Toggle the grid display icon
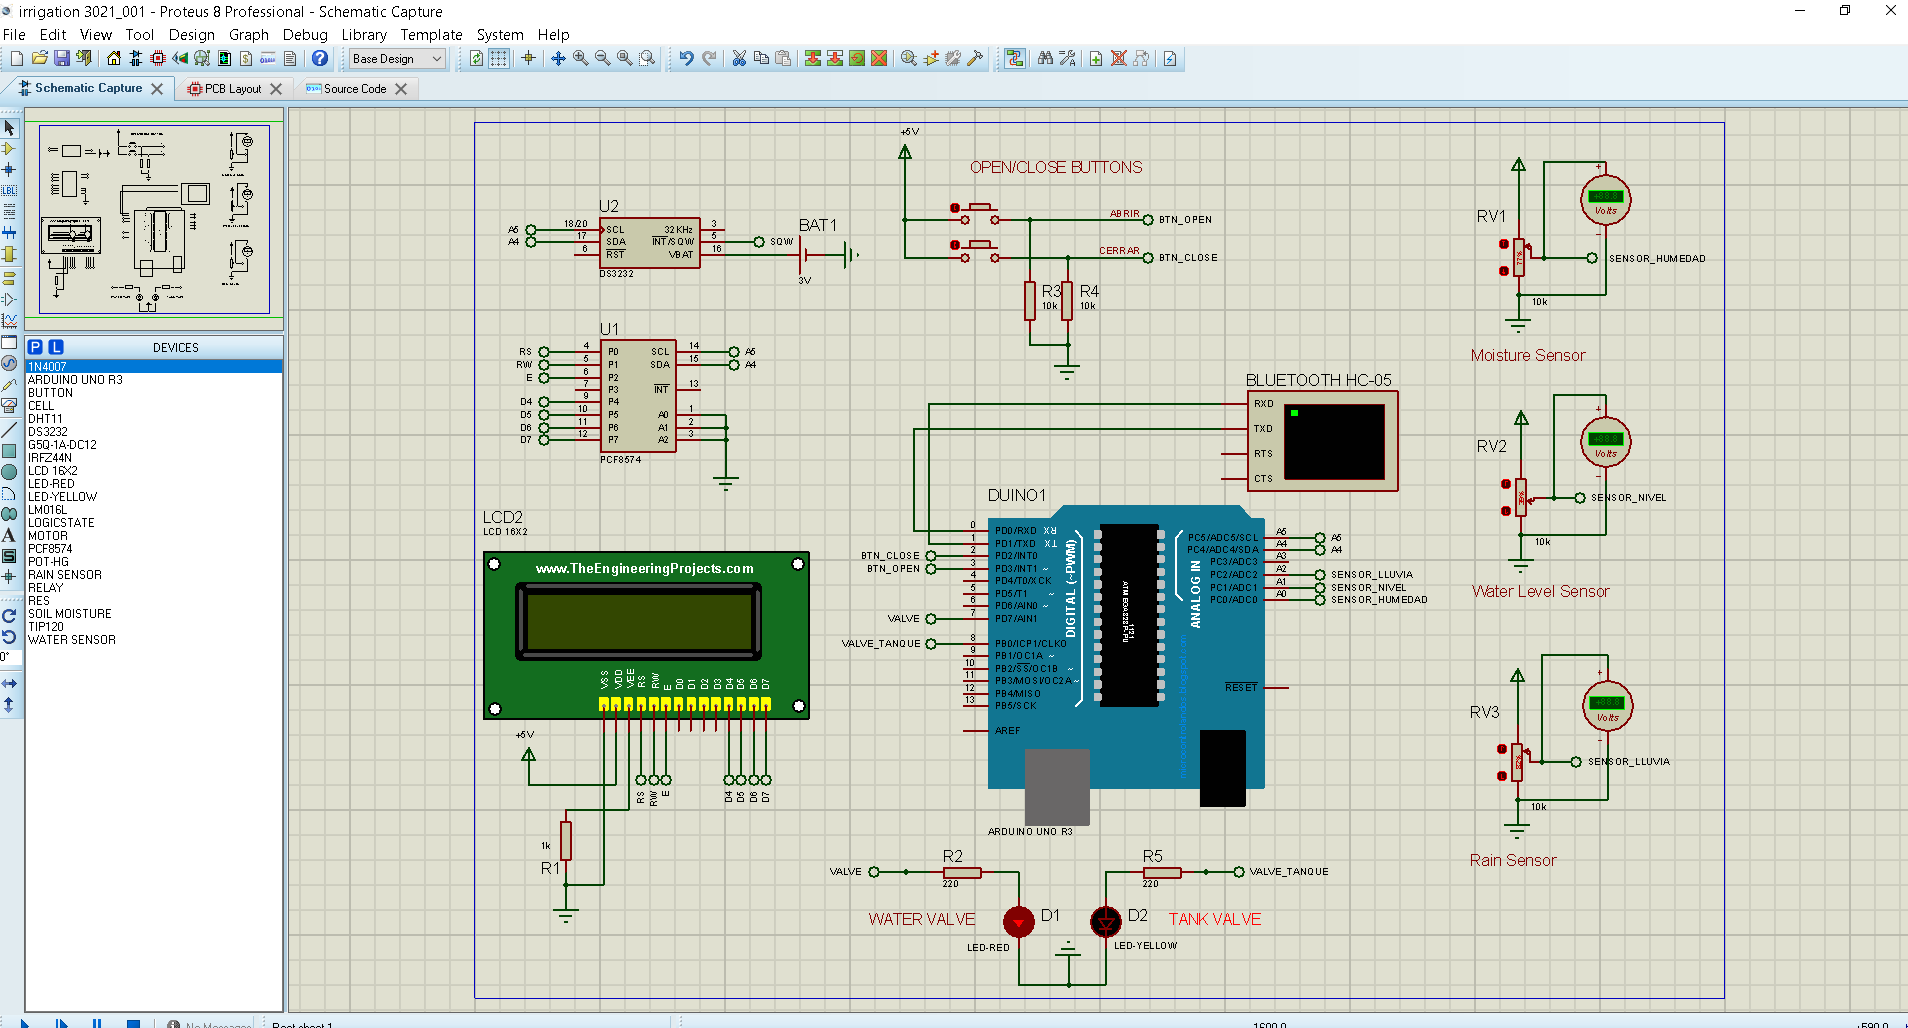The image size is (1908, 1028). point(498,59)
